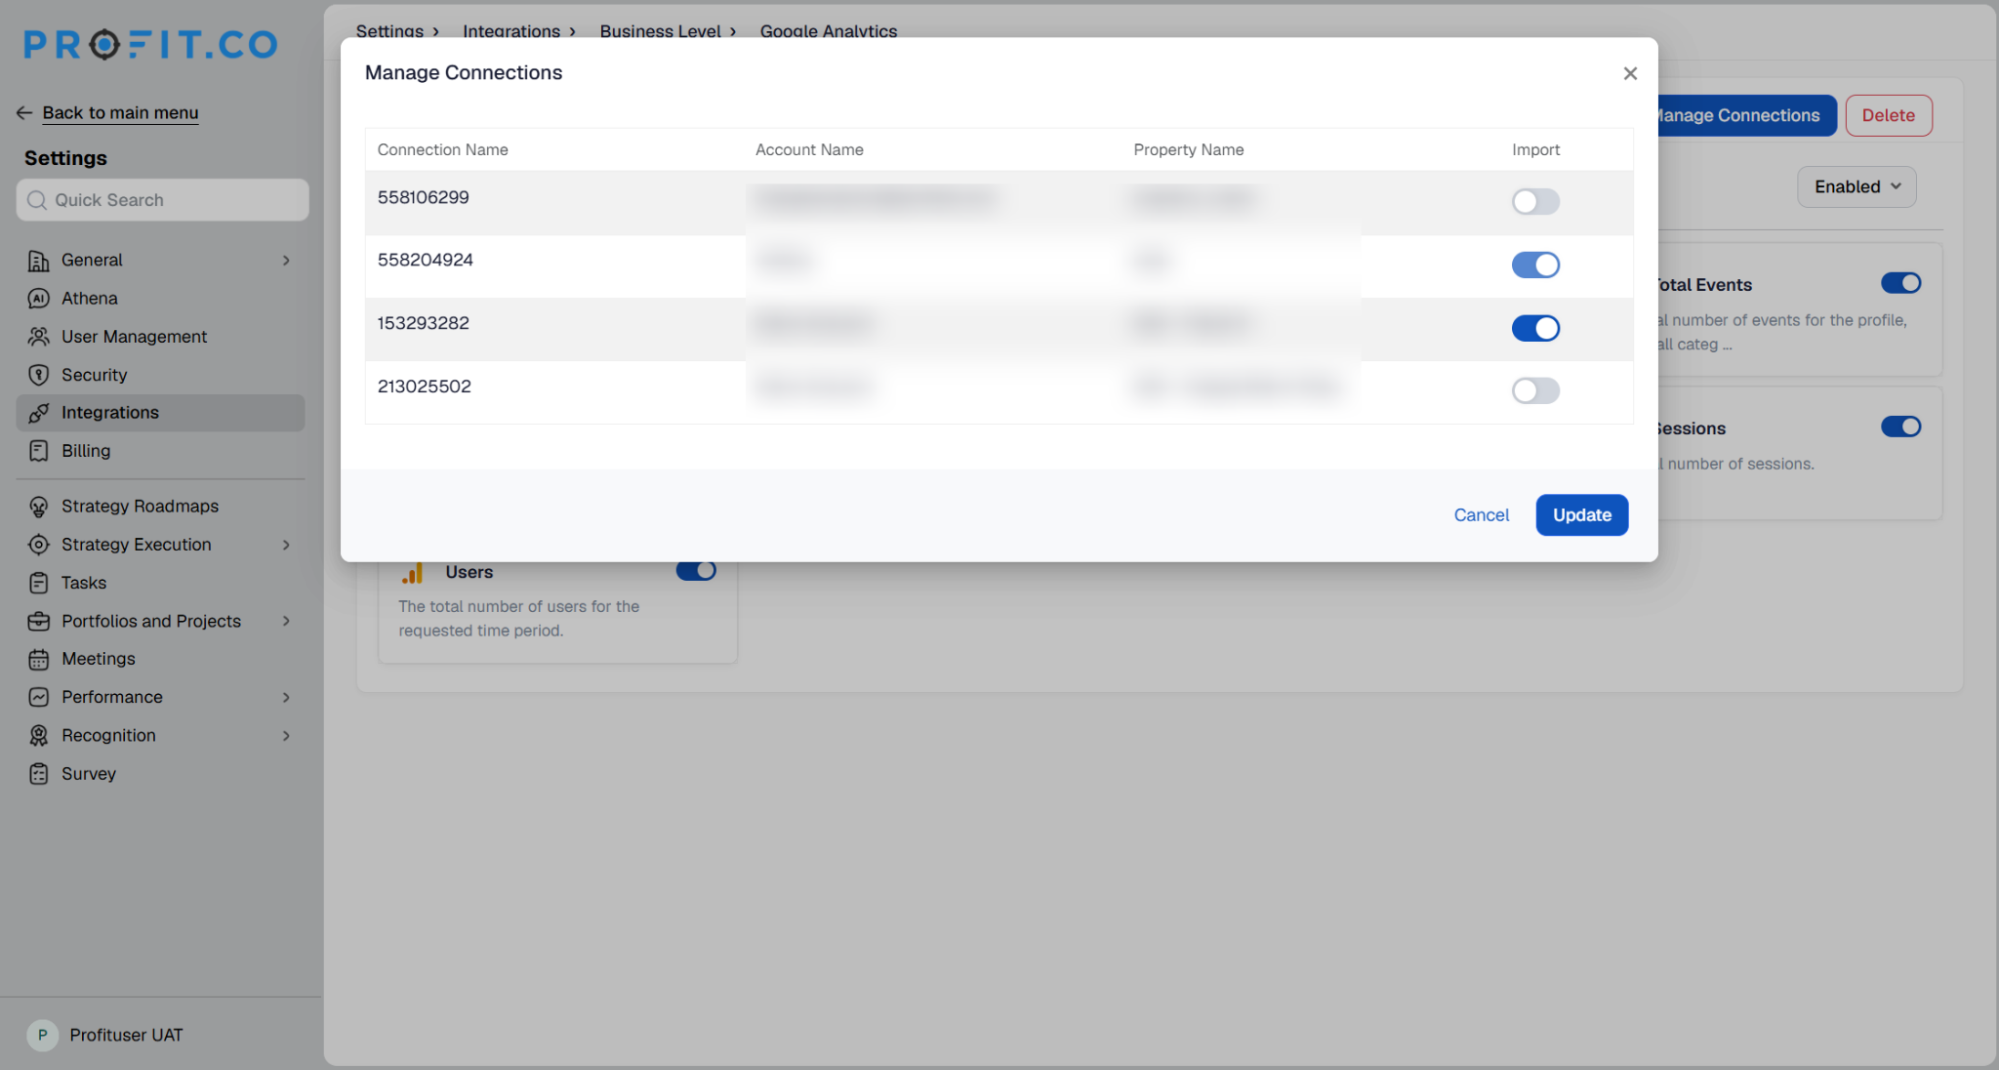Select connection name 558204924
The image size is (1999, 1070).
425,260
